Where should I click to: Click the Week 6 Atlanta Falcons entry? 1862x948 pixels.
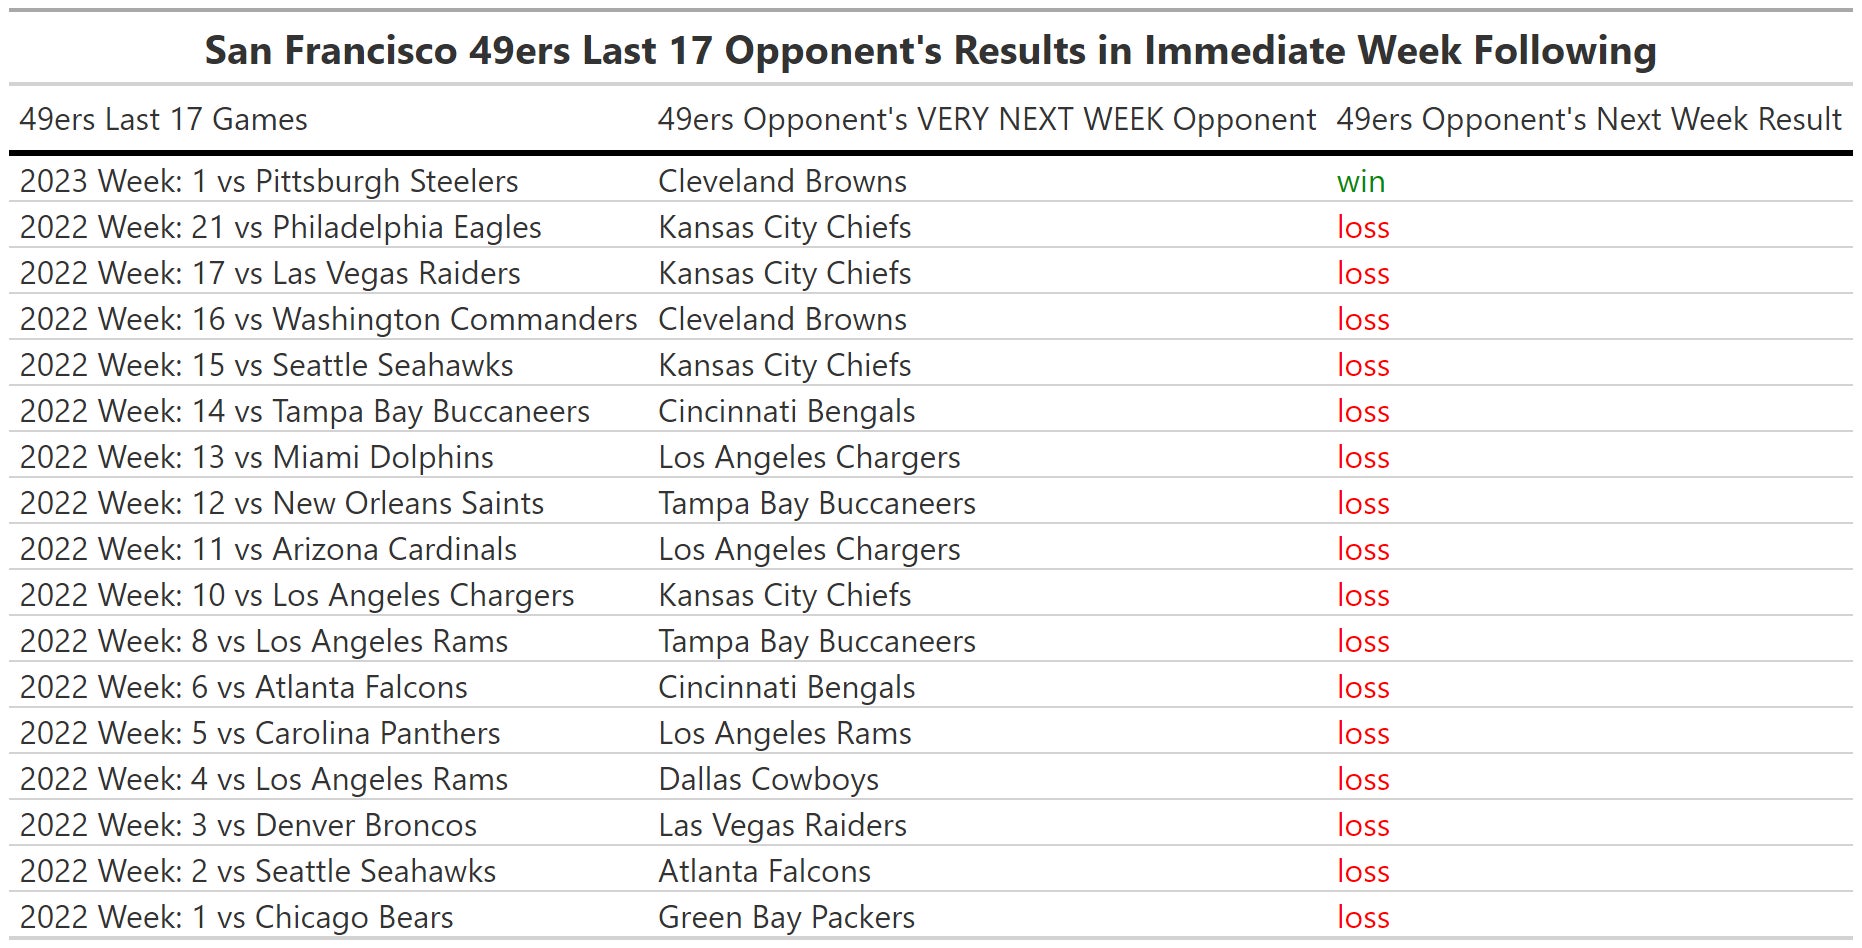click(x=244, y=688)
